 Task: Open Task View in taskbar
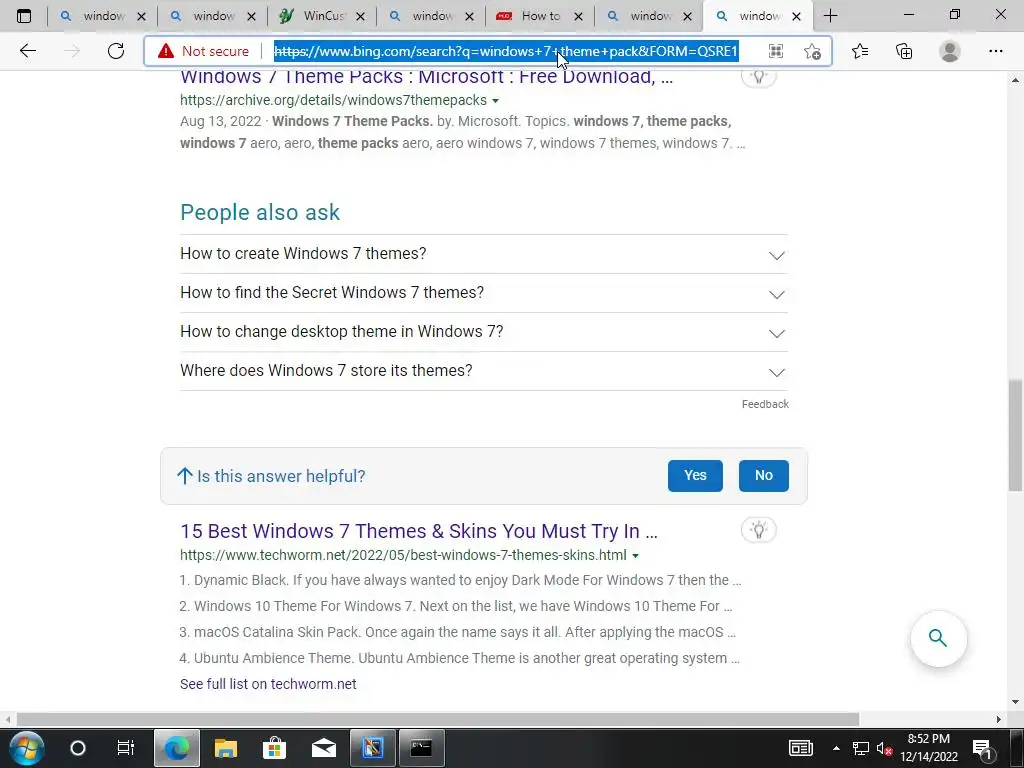125,748
